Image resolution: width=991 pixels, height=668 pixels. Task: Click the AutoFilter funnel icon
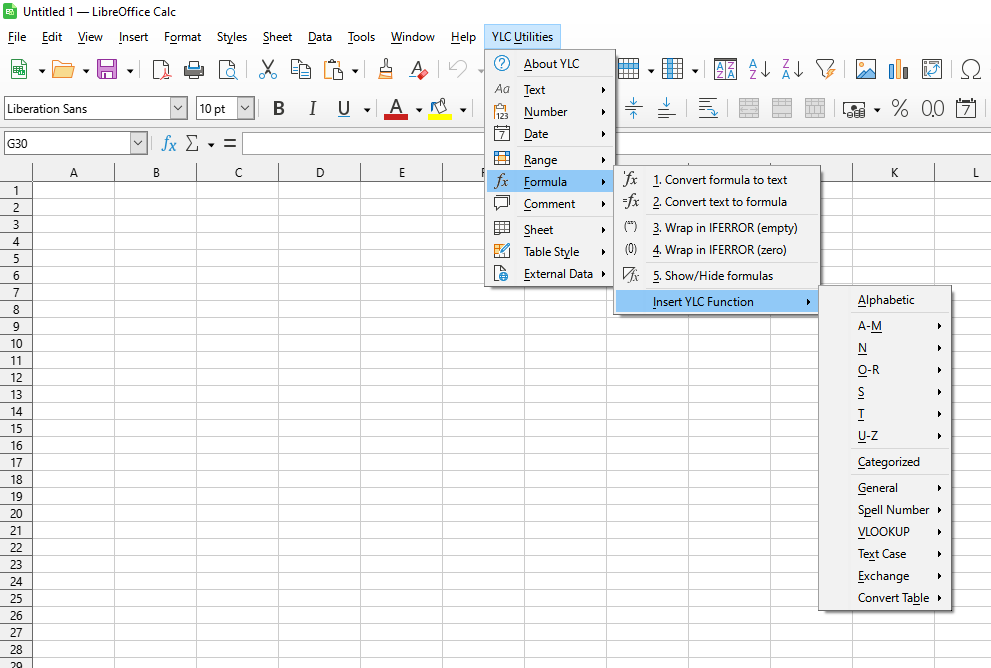coord(825,69)
